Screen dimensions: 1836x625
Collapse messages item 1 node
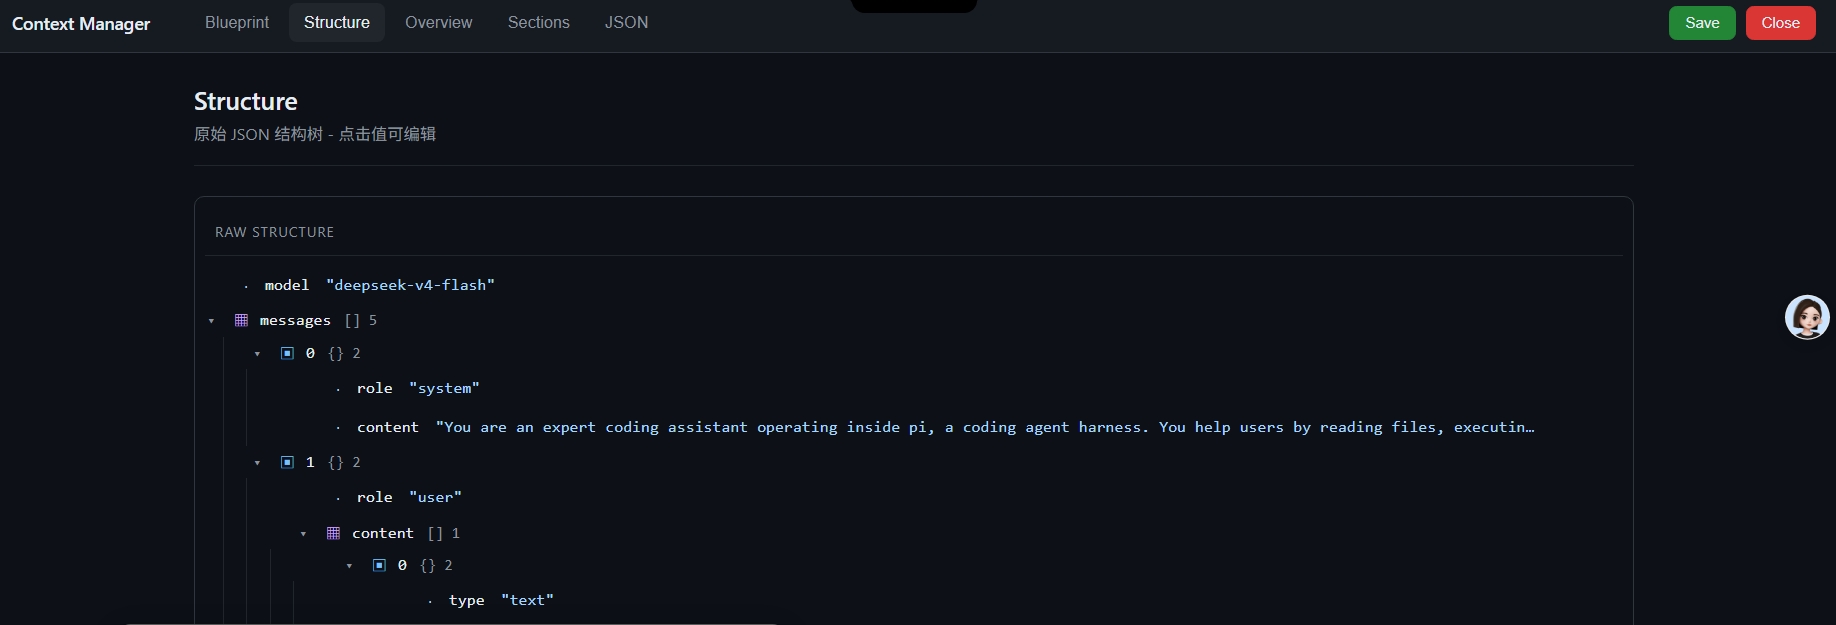click(x=257, y=463)
